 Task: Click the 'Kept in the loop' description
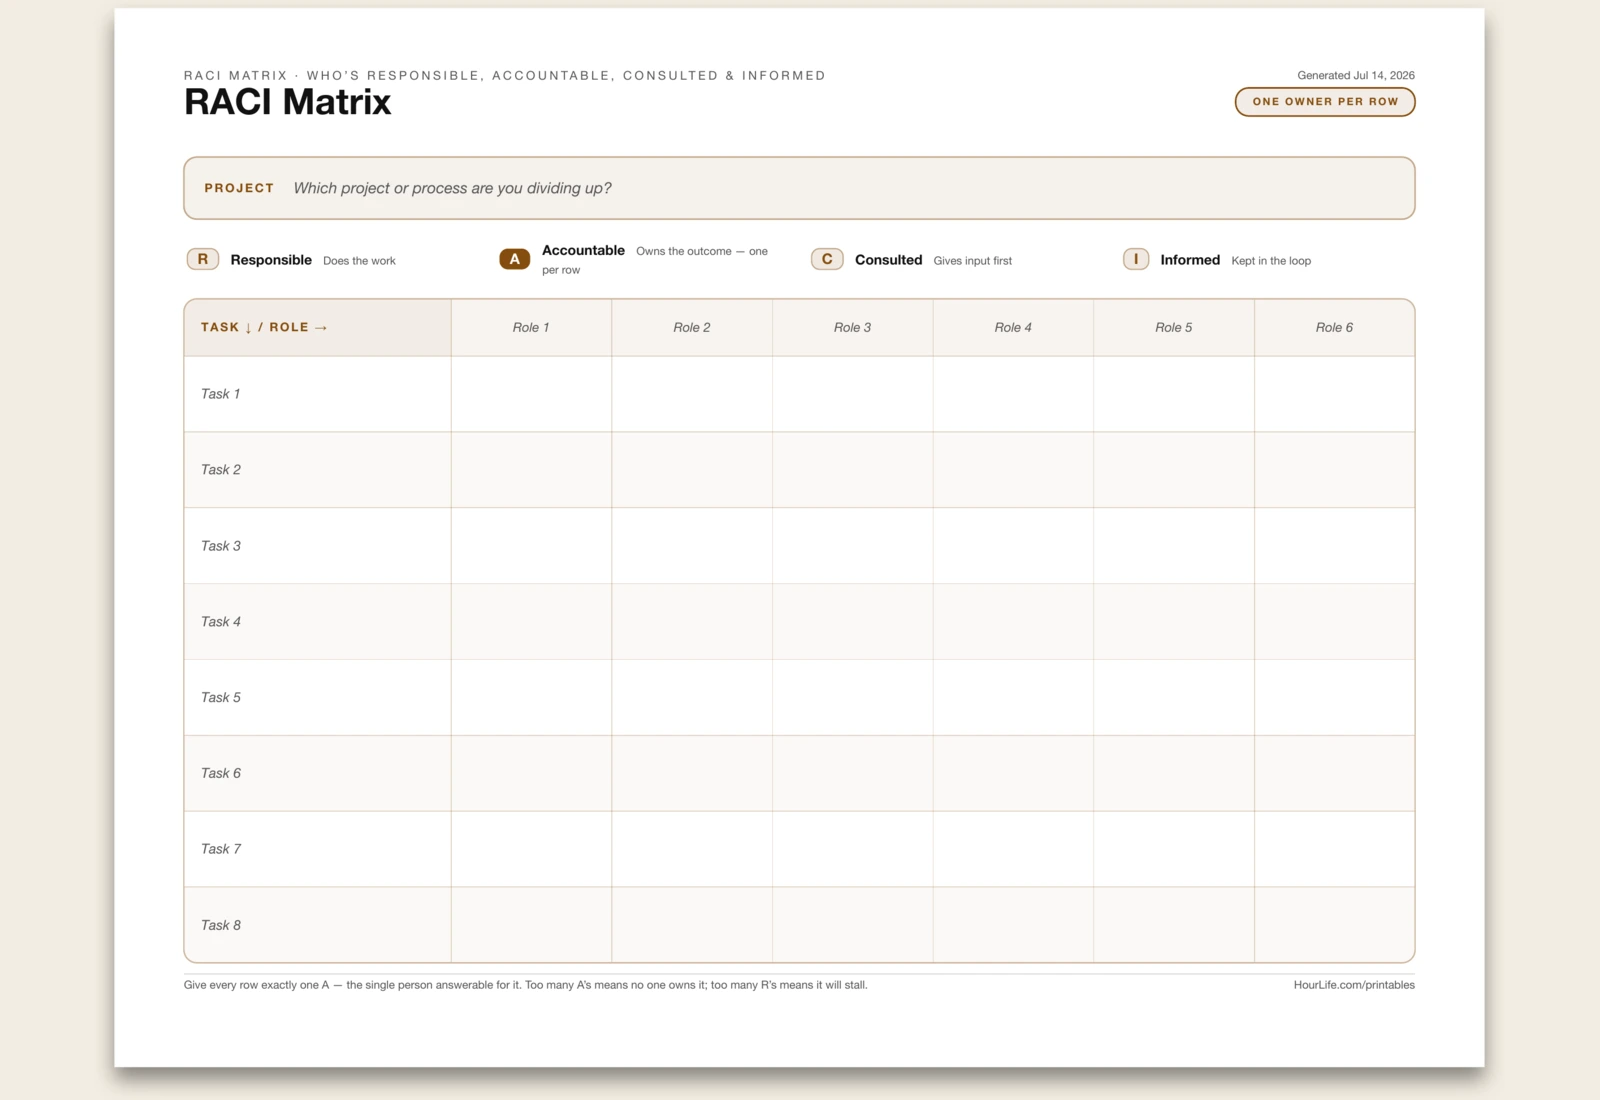[x=1271, y=261]
